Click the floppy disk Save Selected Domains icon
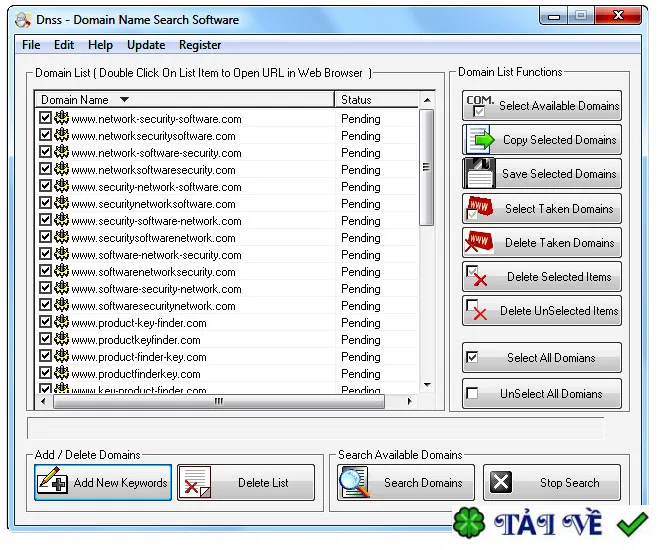660x550 pixels. coord(479,173)
